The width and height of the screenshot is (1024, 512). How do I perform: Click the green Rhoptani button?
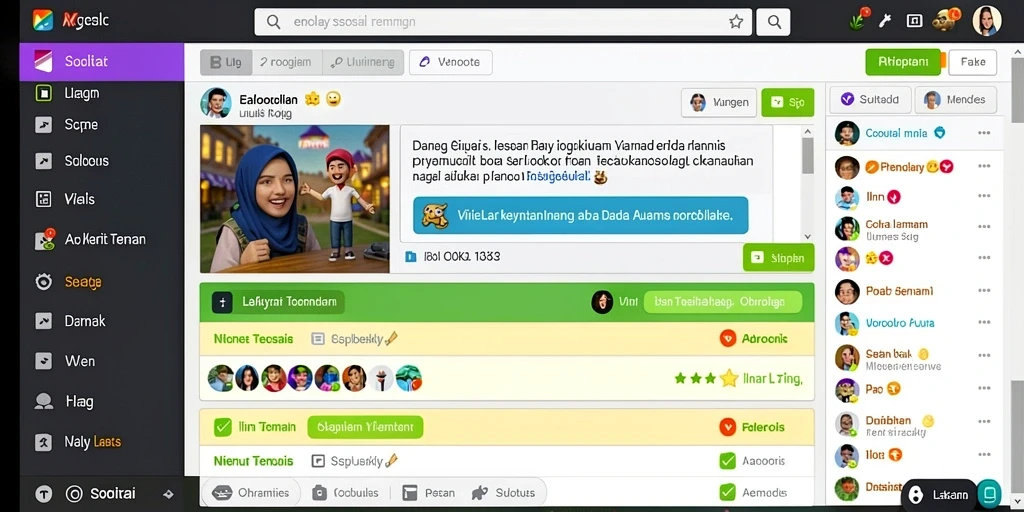(903, 62)
